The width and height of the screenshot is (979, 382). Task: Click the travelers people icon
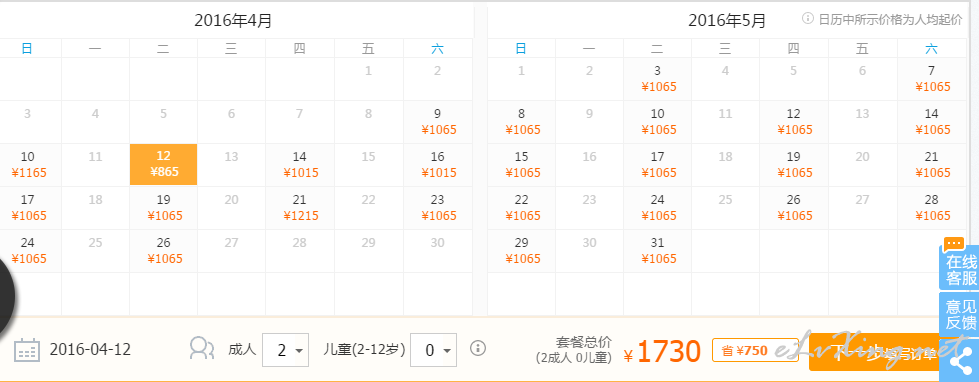pyautogui.click(x=202, y=349)
